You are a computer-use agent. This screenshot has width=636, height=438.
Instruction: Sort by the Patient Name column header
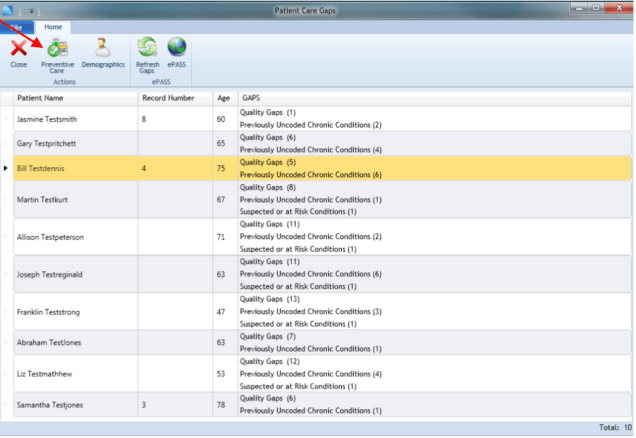pos(74,98)
